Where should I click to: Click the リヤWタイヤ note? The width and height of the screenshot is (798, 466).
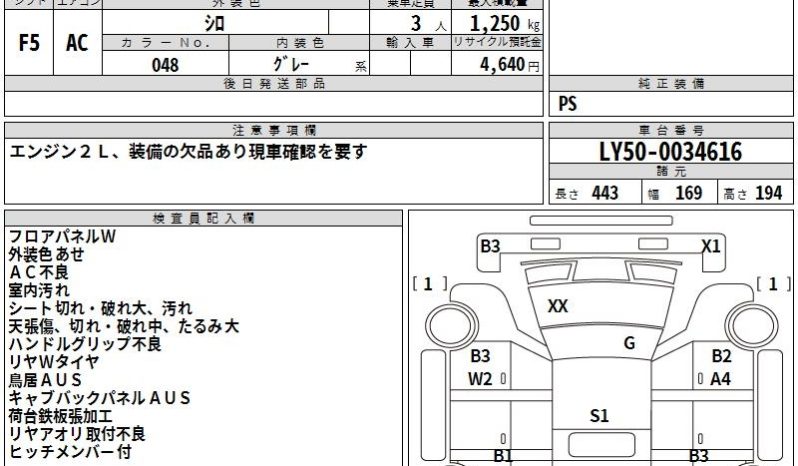53,362
